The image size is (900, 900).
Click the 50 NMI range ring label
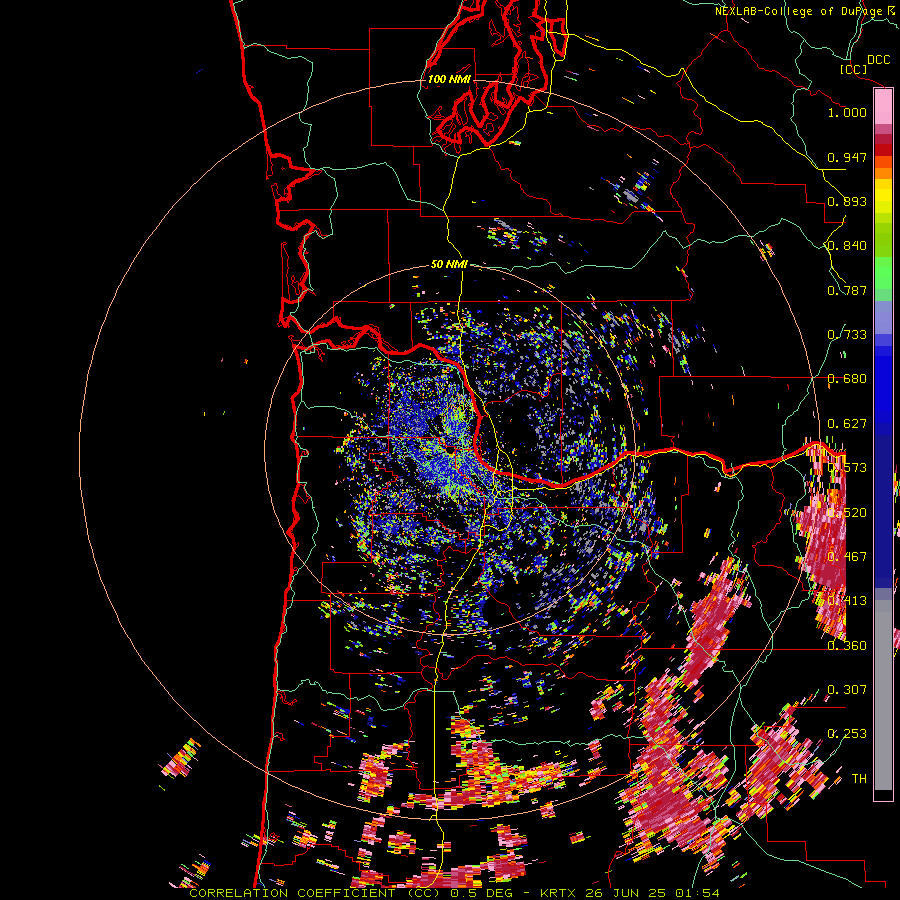click(449, 265)
